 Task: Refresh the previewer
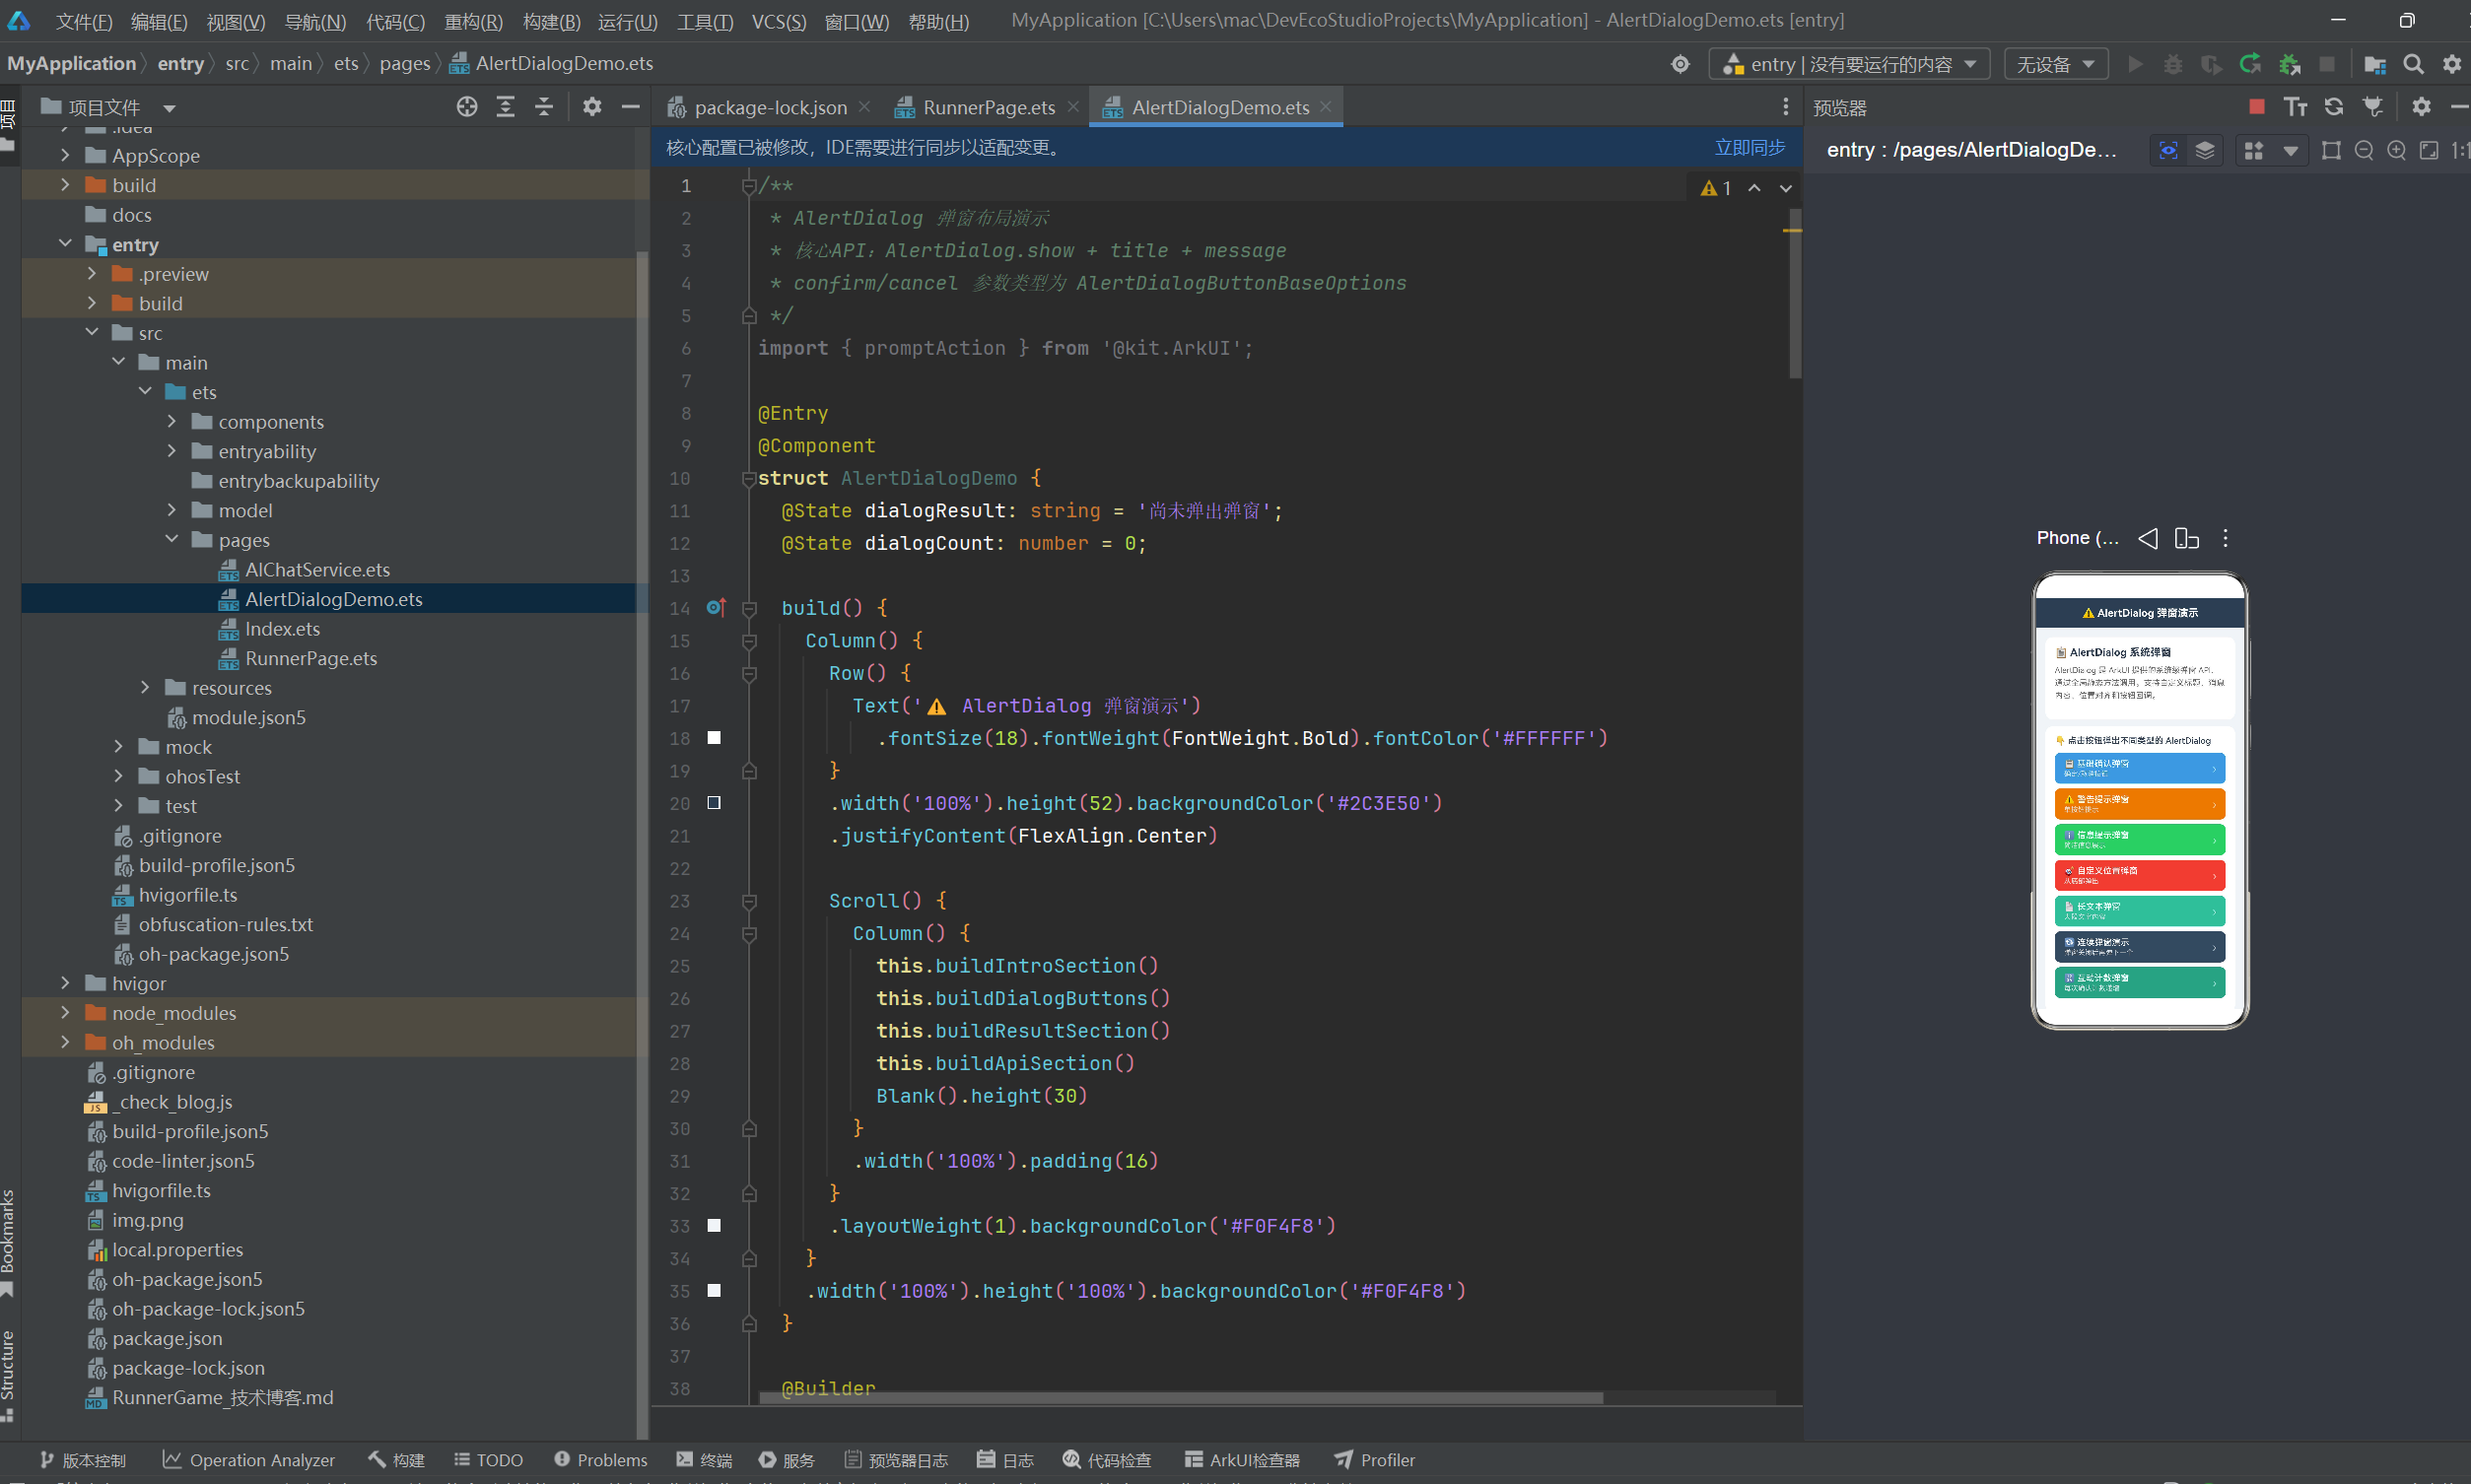tap(2334, 106)
